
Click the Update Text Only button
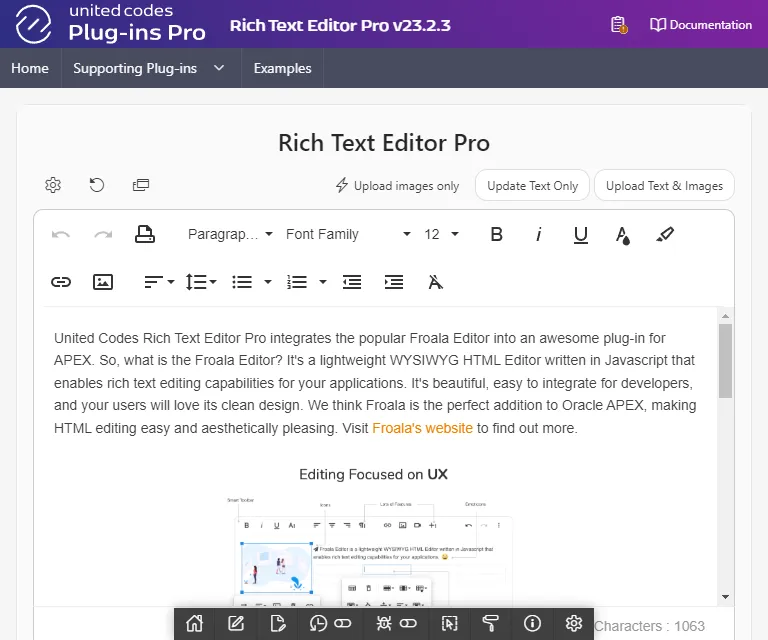pyautogui.click(x=532, y=185)
